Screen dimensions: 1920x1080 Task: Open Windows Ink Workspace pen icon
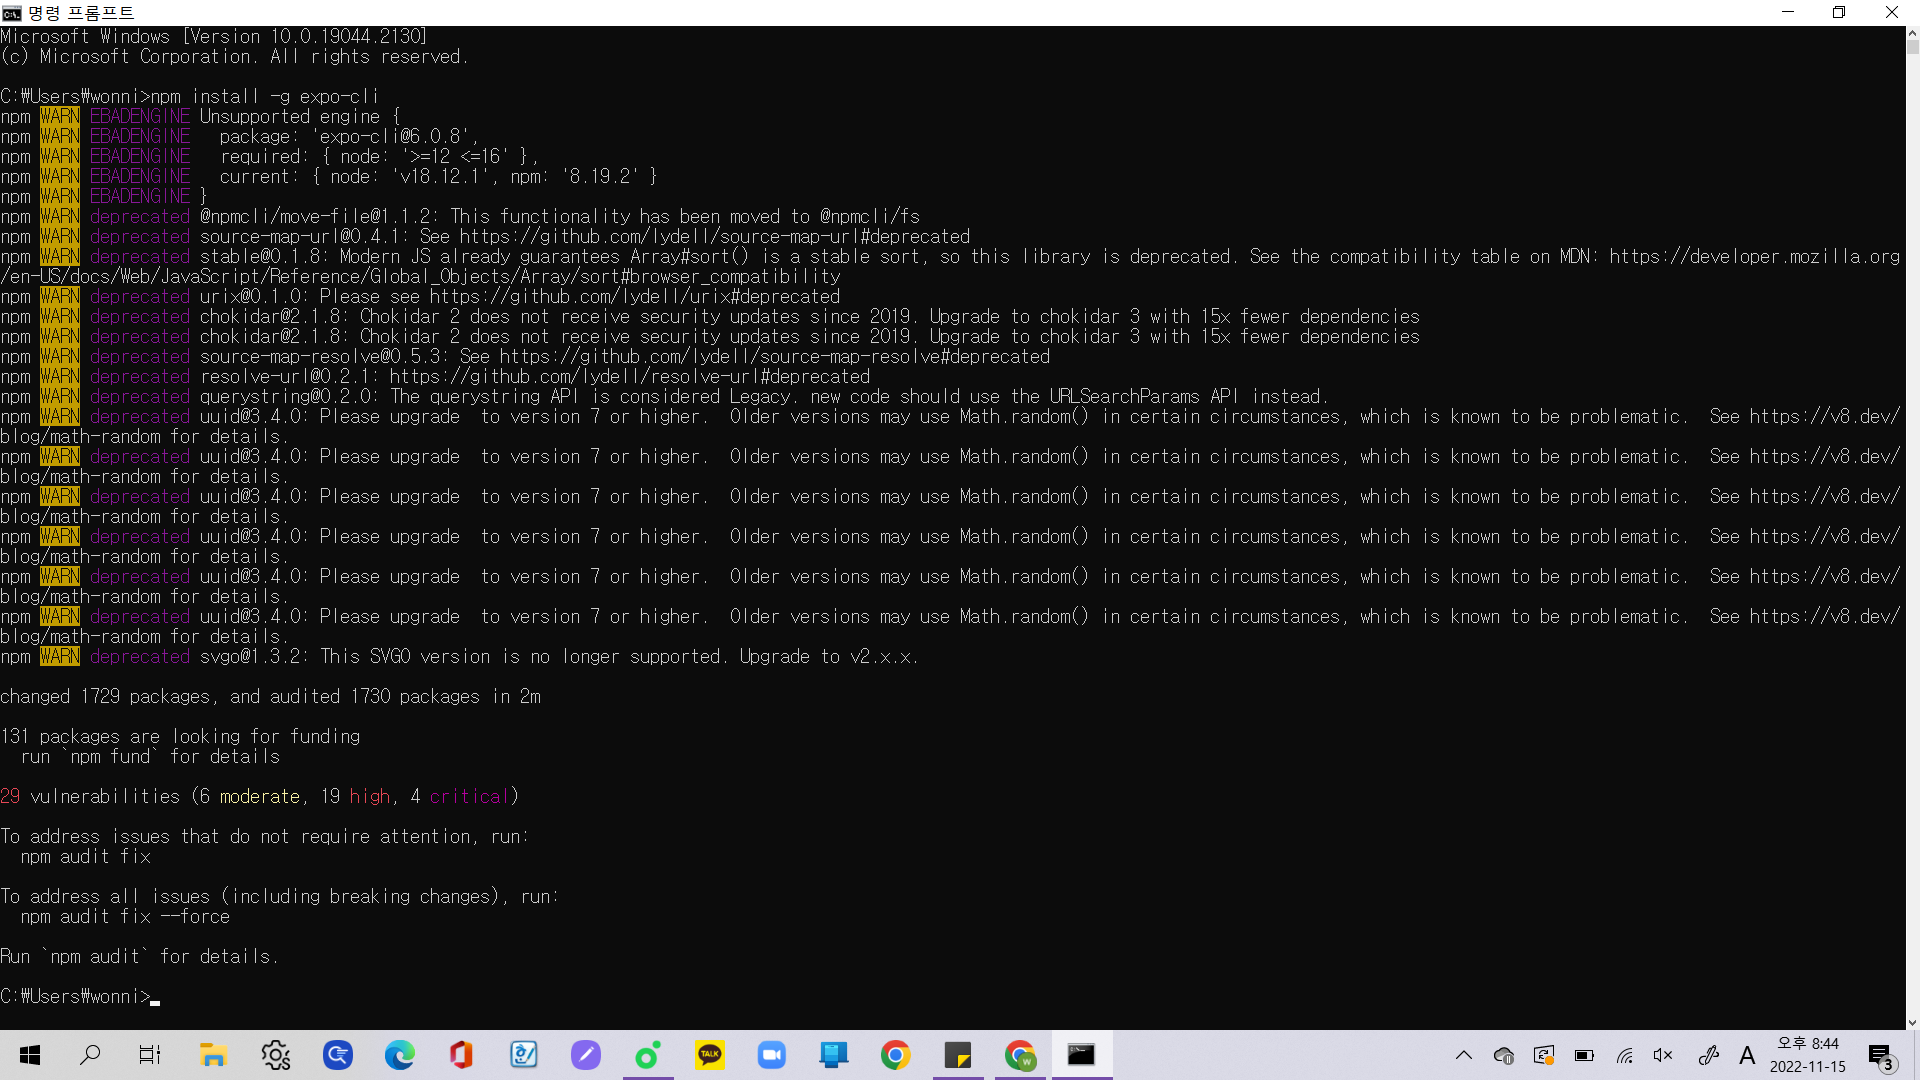(1708, 1055)
